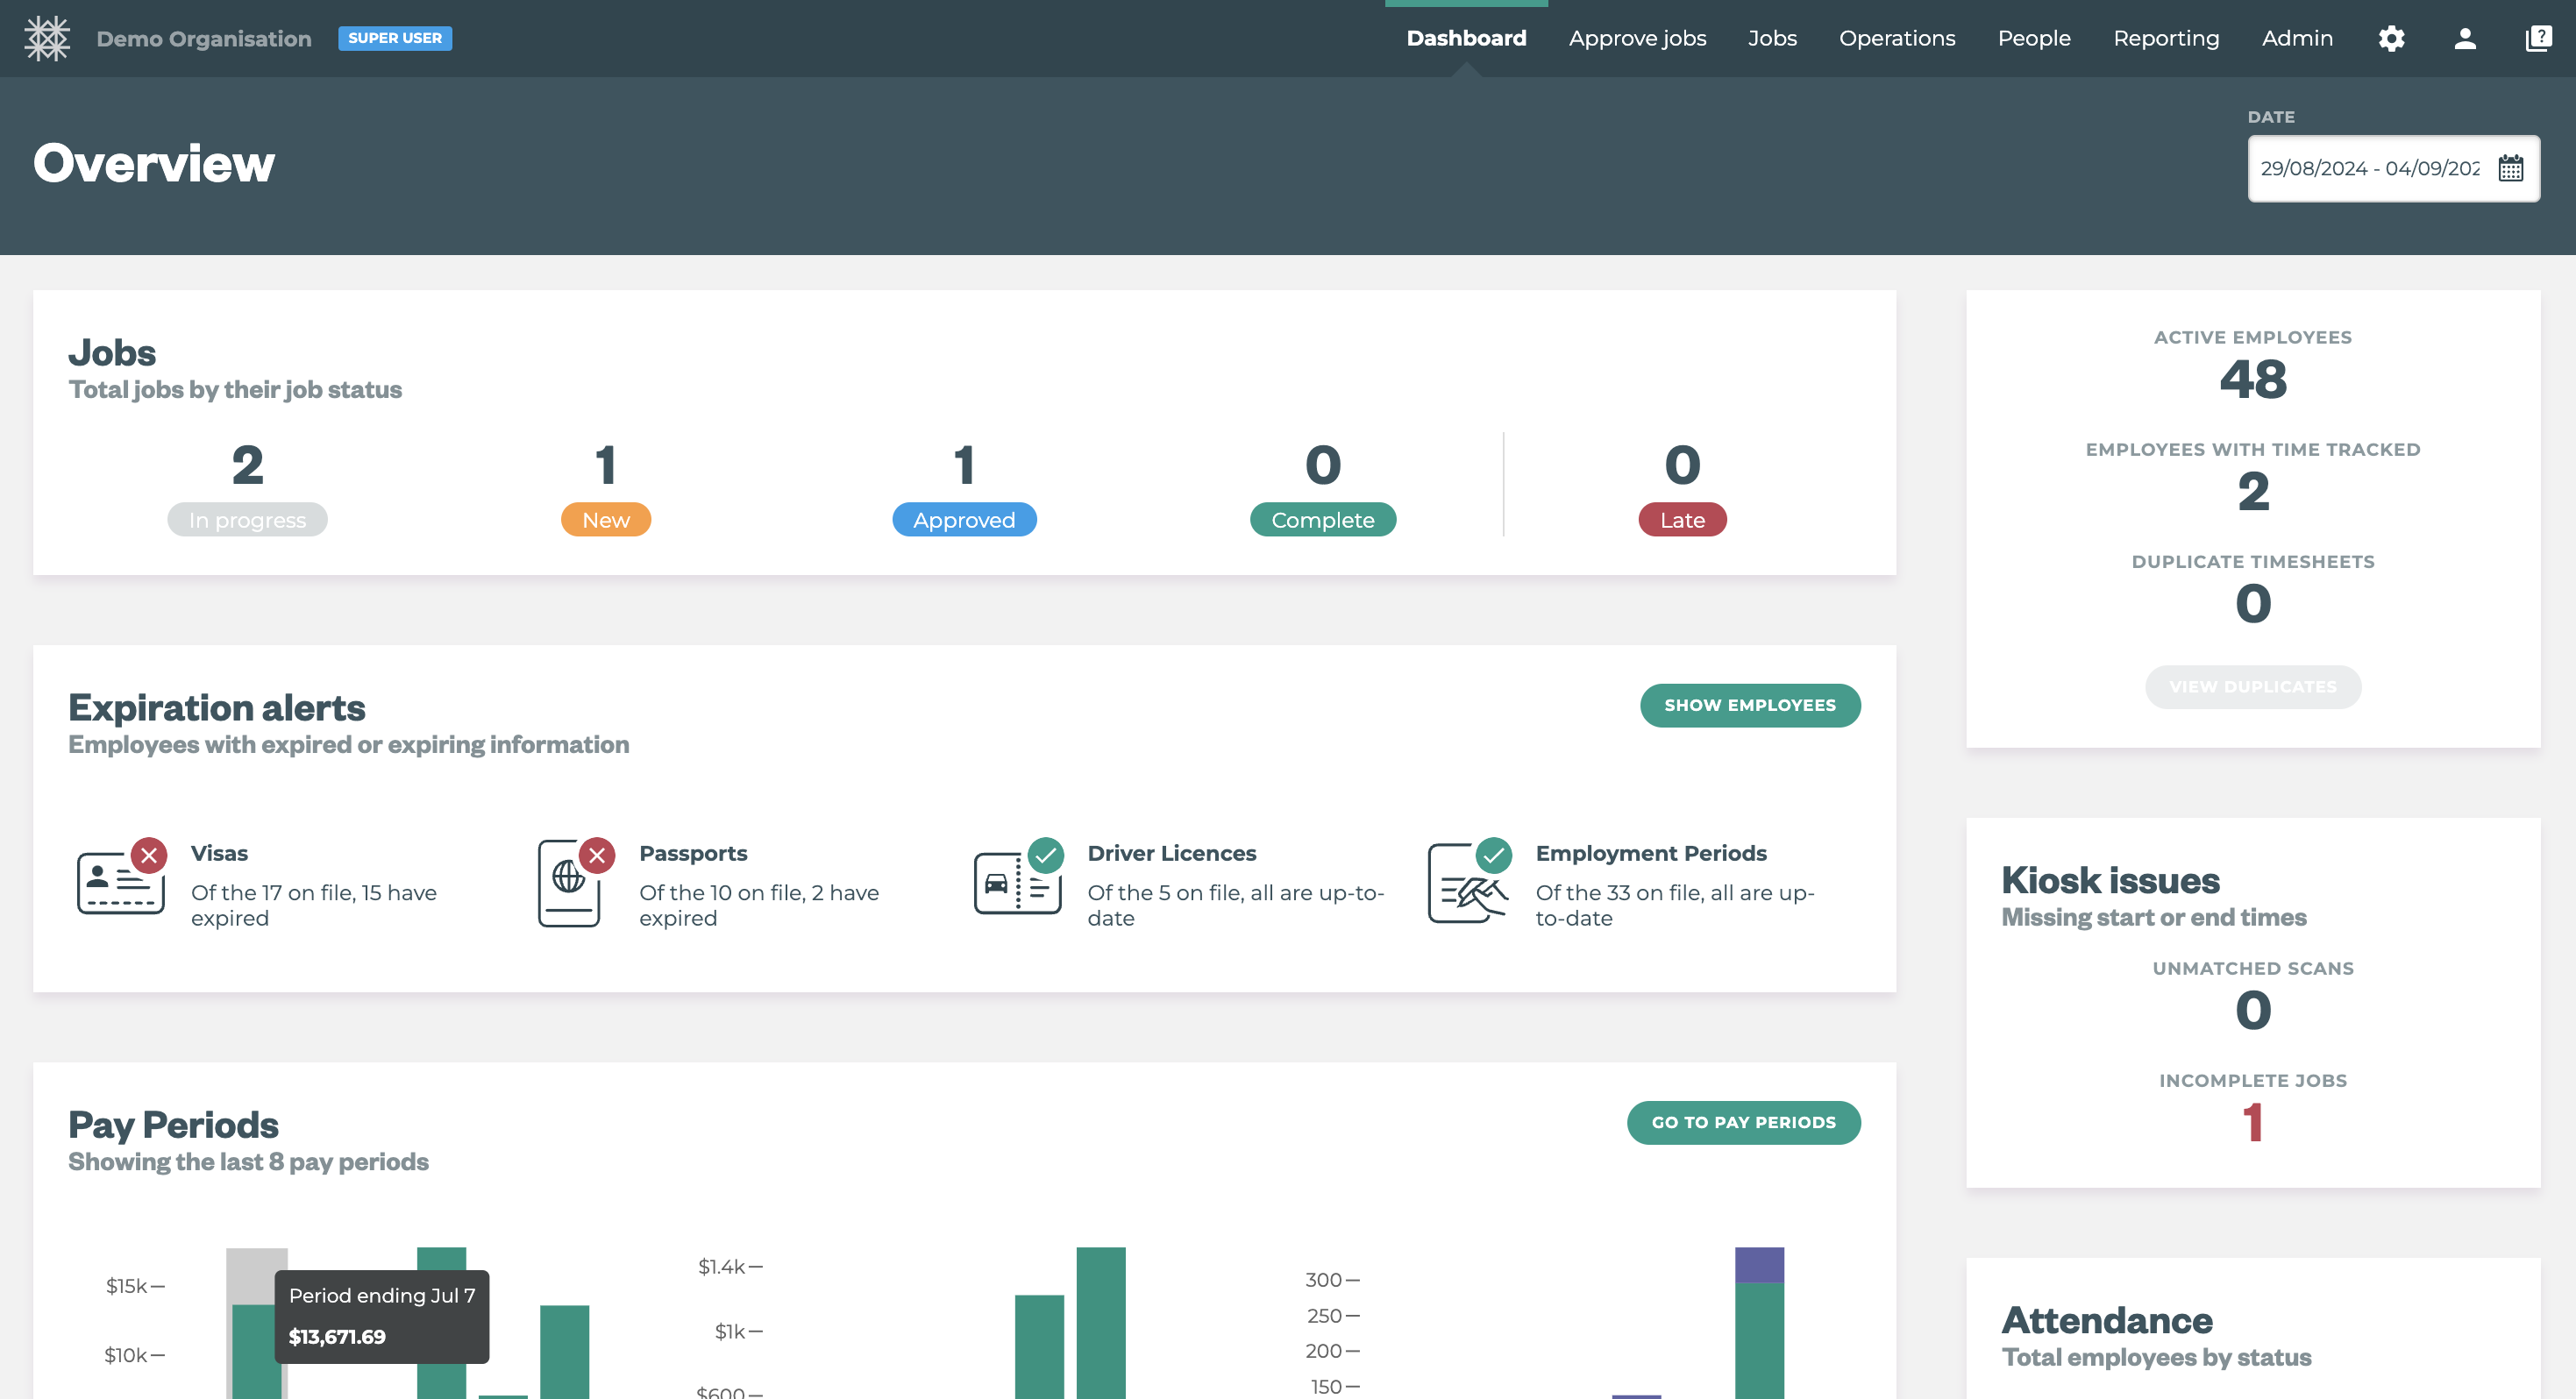The height and width of the screenshot is (1399, 2576).
Task: Open the help documentation icon
Action: [2537, 38]
